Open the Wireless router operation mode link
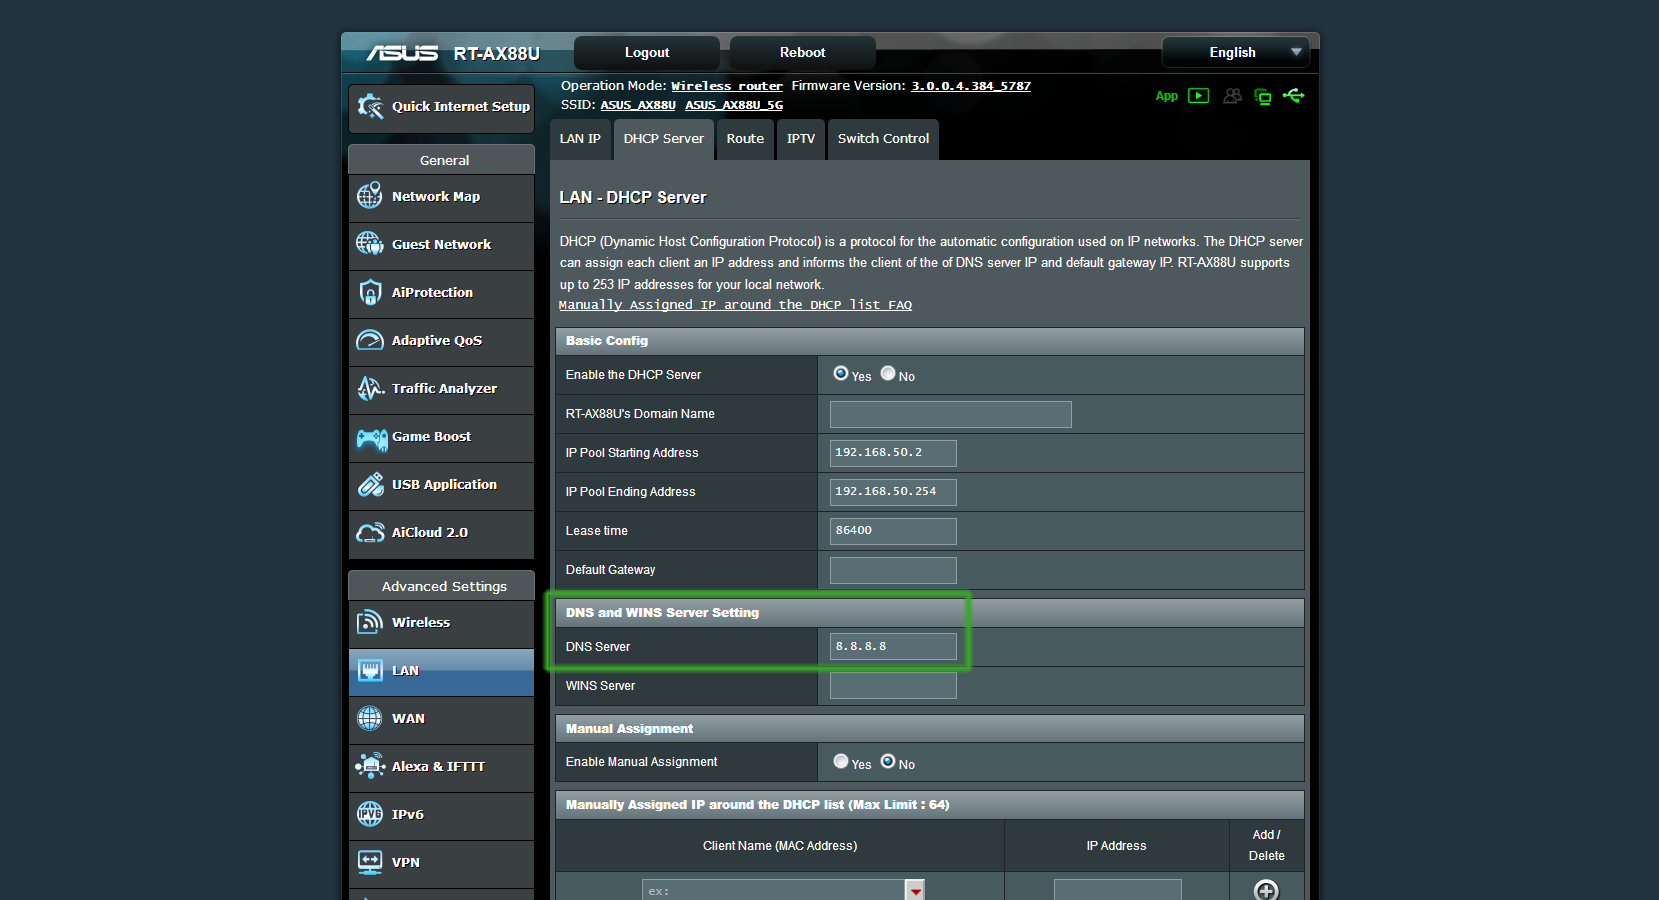This screenshot has width=1659, height=900. point(727,86)
